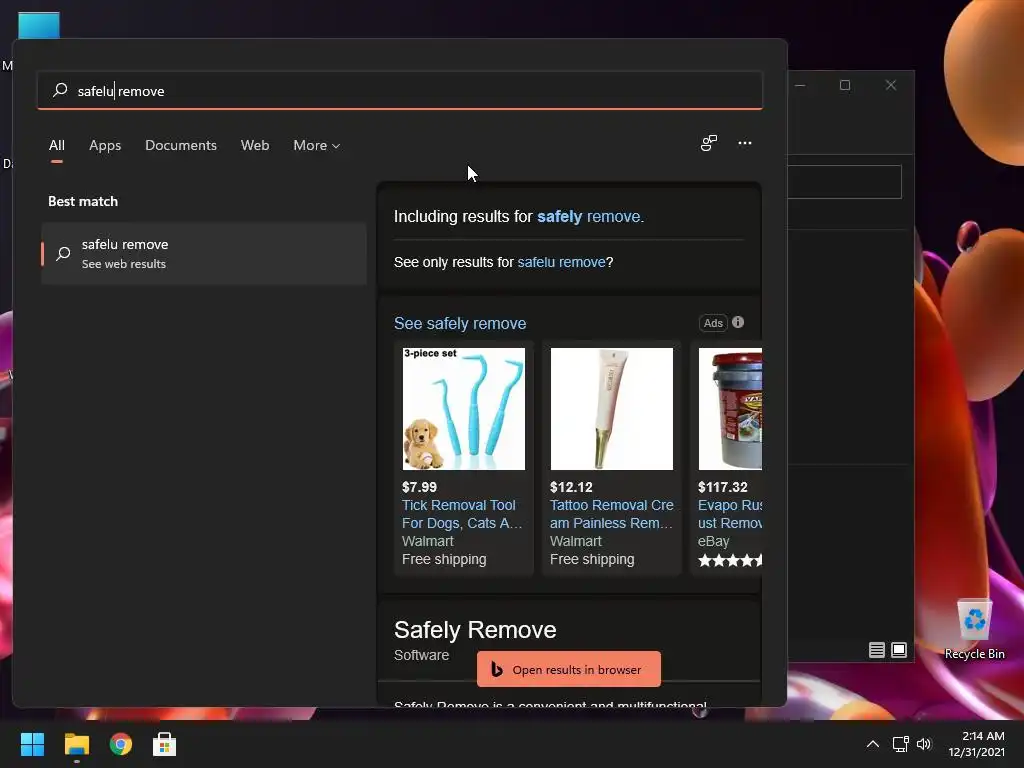The image size is (1024, 768).
Task: Open 'Tick Removal Tool For Dogs' link
Action: click(x=462, y=514)
